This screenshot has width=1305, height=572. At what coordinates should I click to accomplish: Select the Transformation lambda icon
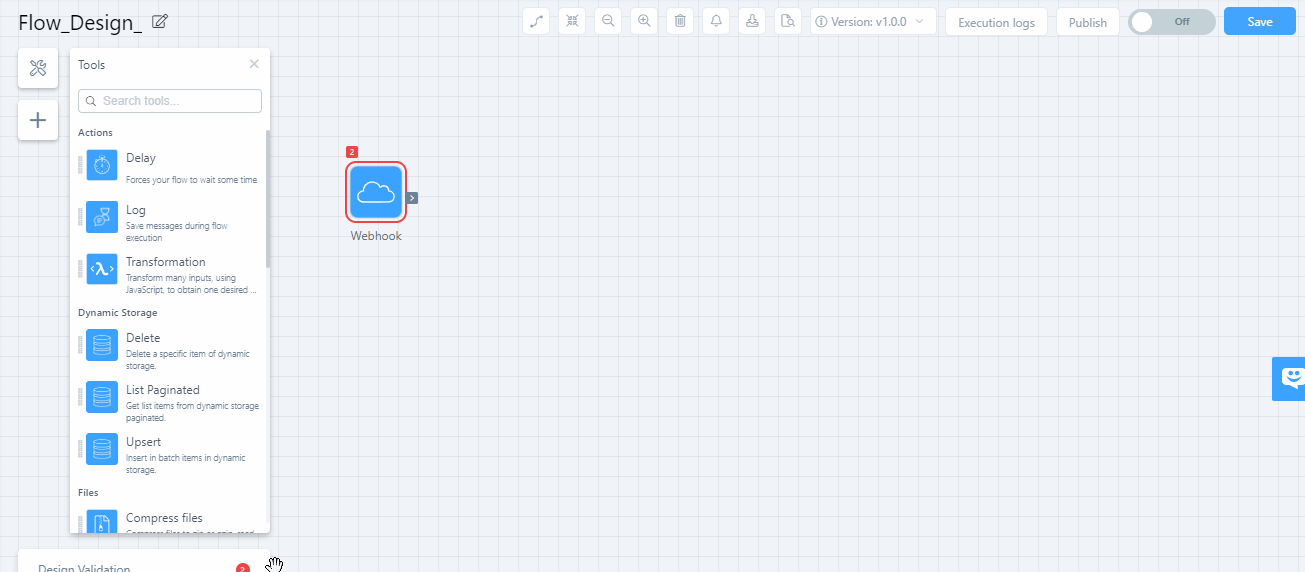(102, 270)
